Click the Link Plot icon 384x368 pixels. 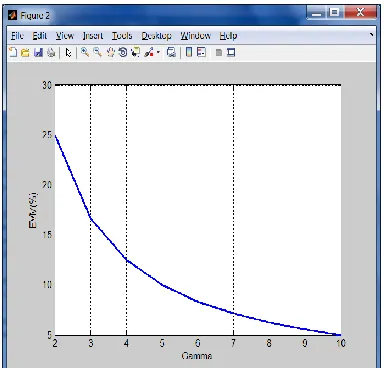tap(171, 53)
